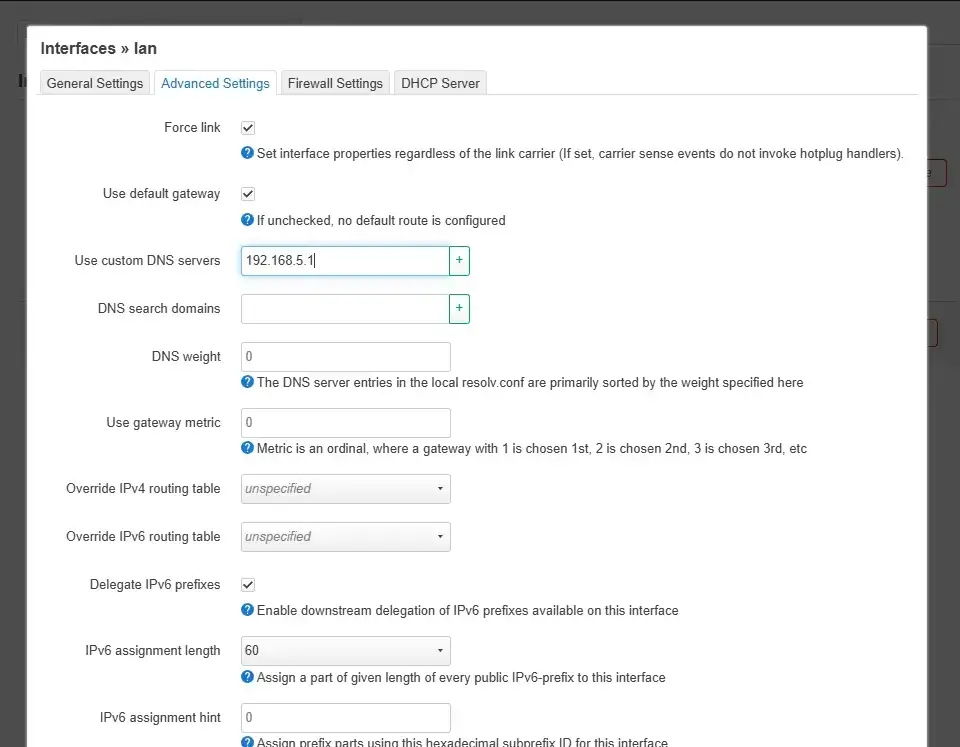Open Override IPv4 routing table dropdown
The width and height of the screenshot is (960, 747).
click(x=345, y=489)
